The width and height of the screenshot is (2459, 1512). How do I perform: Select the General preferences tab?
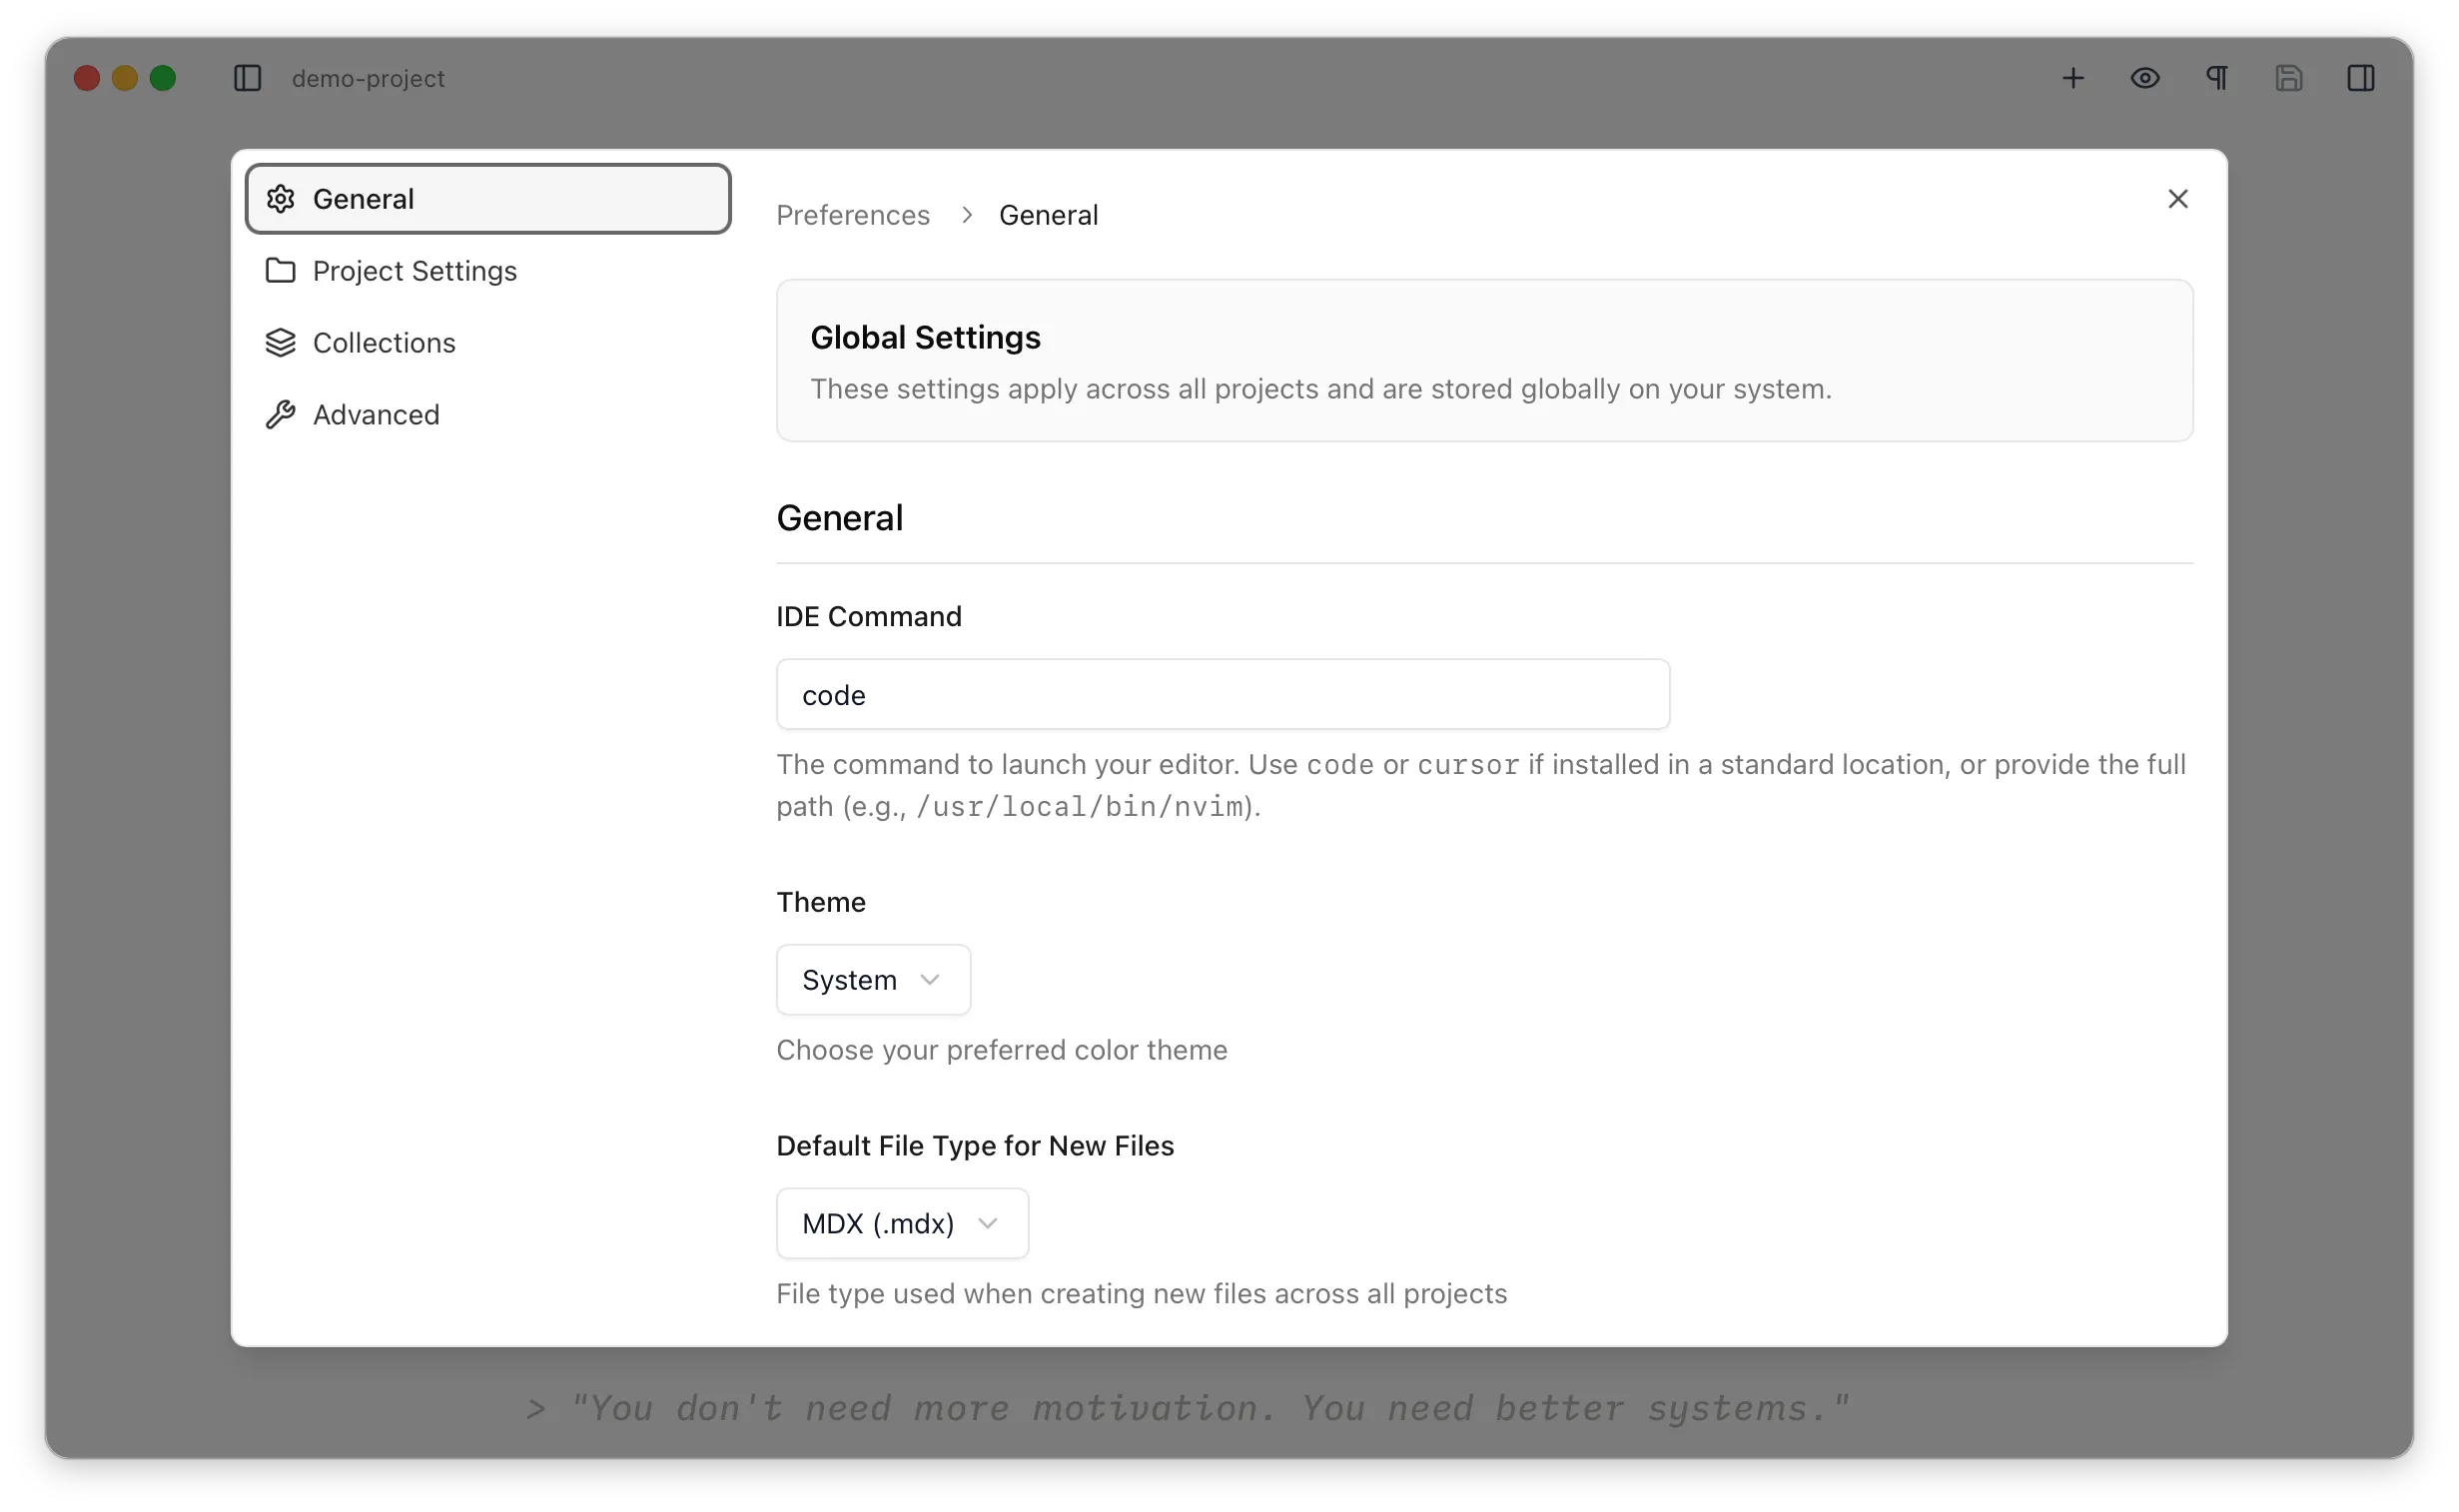pos(488,199)
